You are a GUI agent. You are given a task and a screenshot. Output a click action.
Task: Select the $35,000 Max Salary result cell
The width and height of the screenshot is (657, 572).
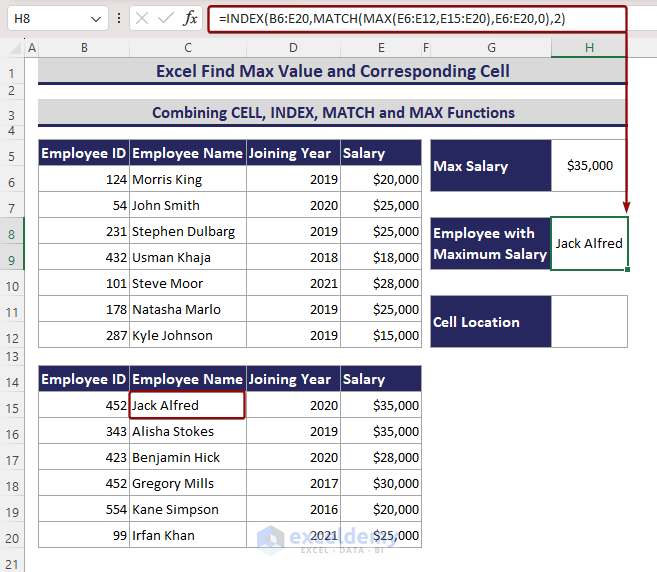pos(589,166)
